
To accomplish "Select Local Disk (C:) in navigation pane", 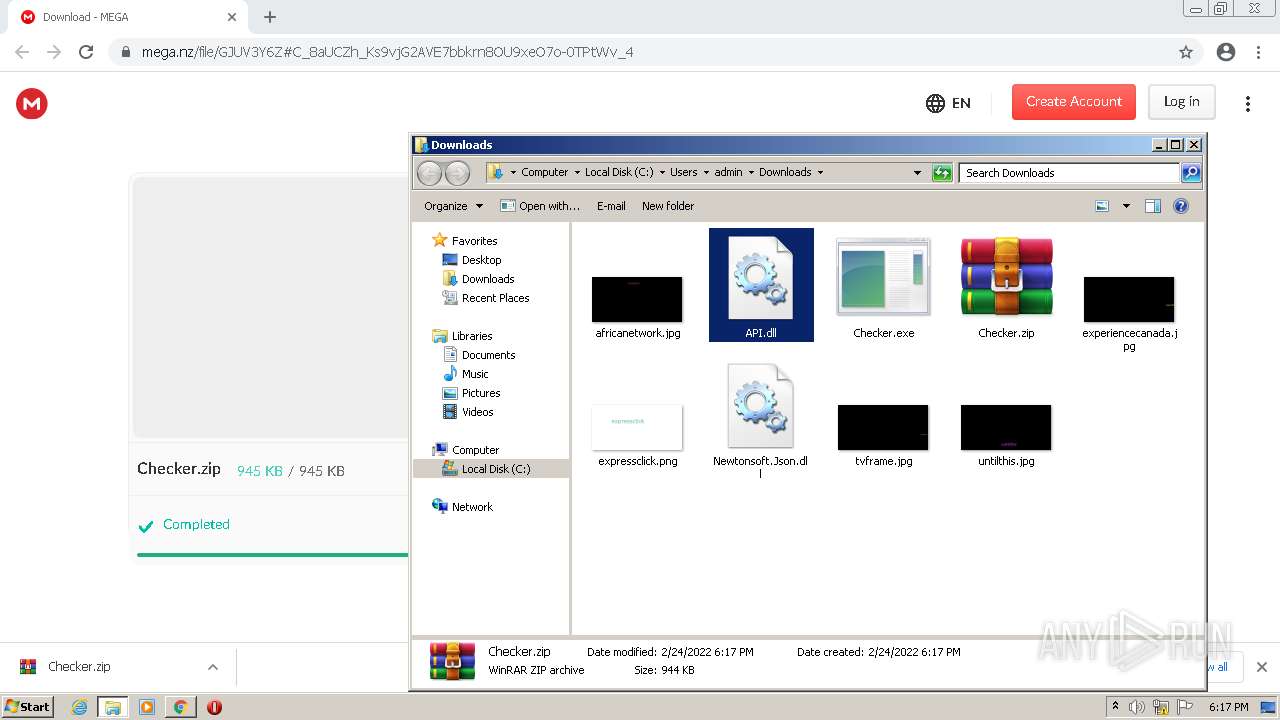I will point(496,469).
